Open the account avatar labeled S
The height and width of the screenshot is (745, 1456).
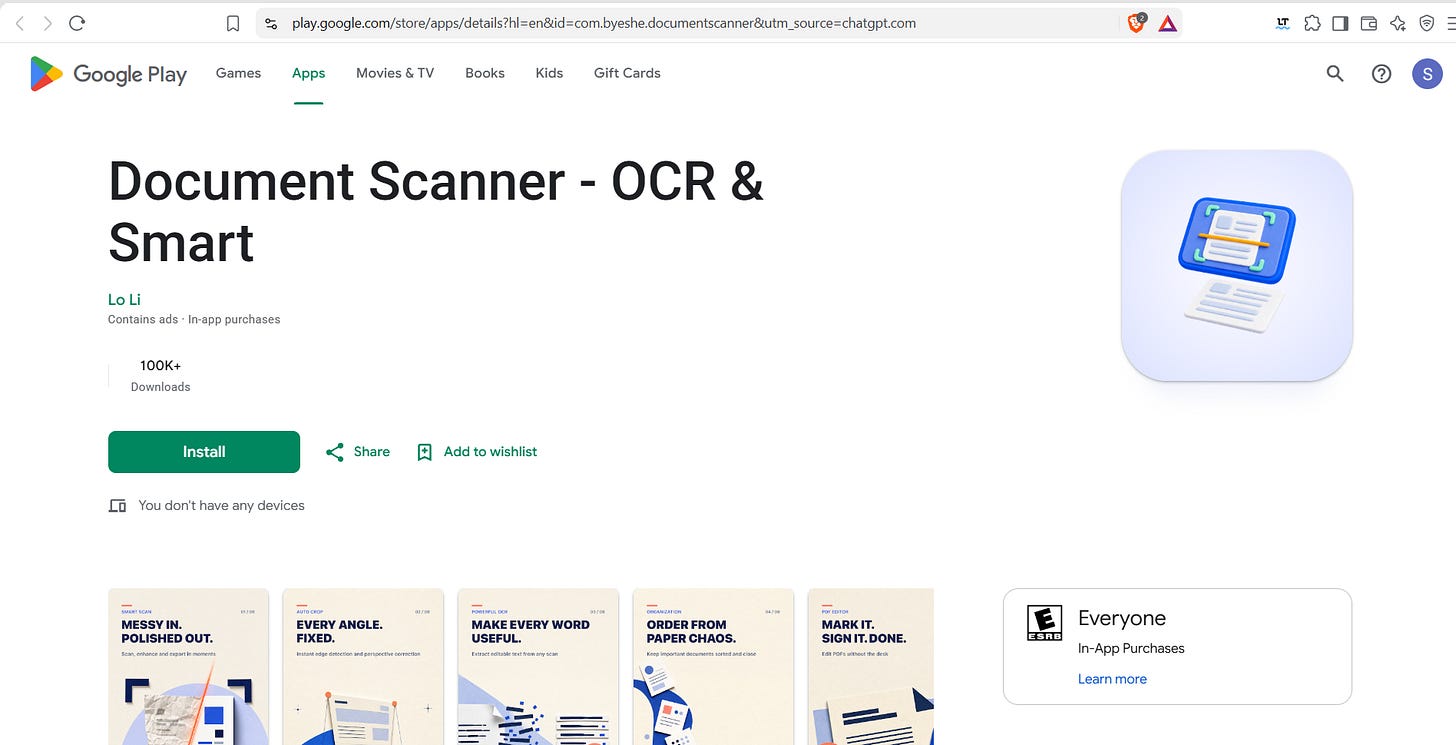[x=1427, y=73]
